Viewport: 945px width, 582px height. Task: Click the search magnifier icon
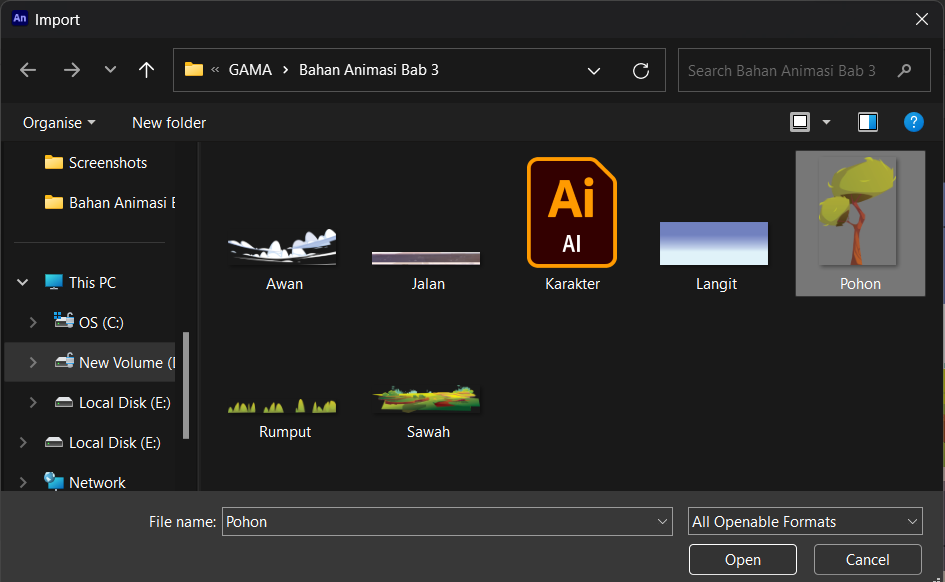[x=904, y=70]
